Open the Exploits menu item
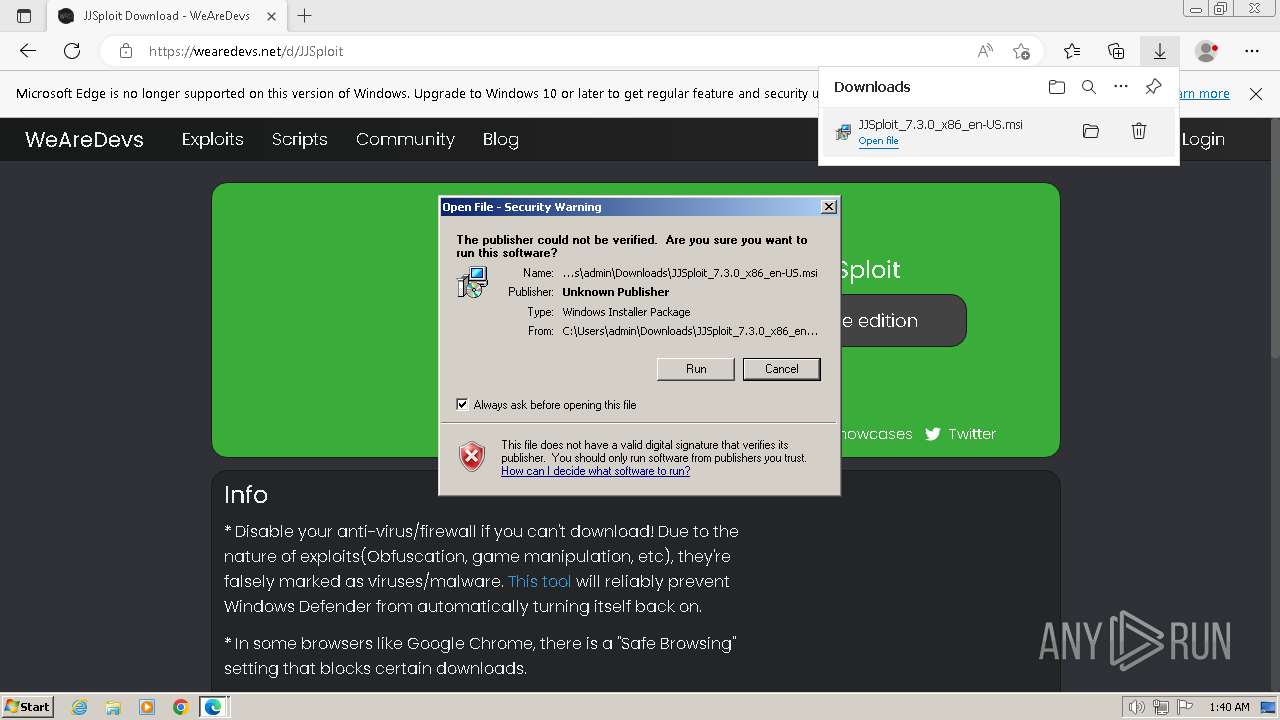1280x720 pixels. pyautogui.click(x=212, y=139)
